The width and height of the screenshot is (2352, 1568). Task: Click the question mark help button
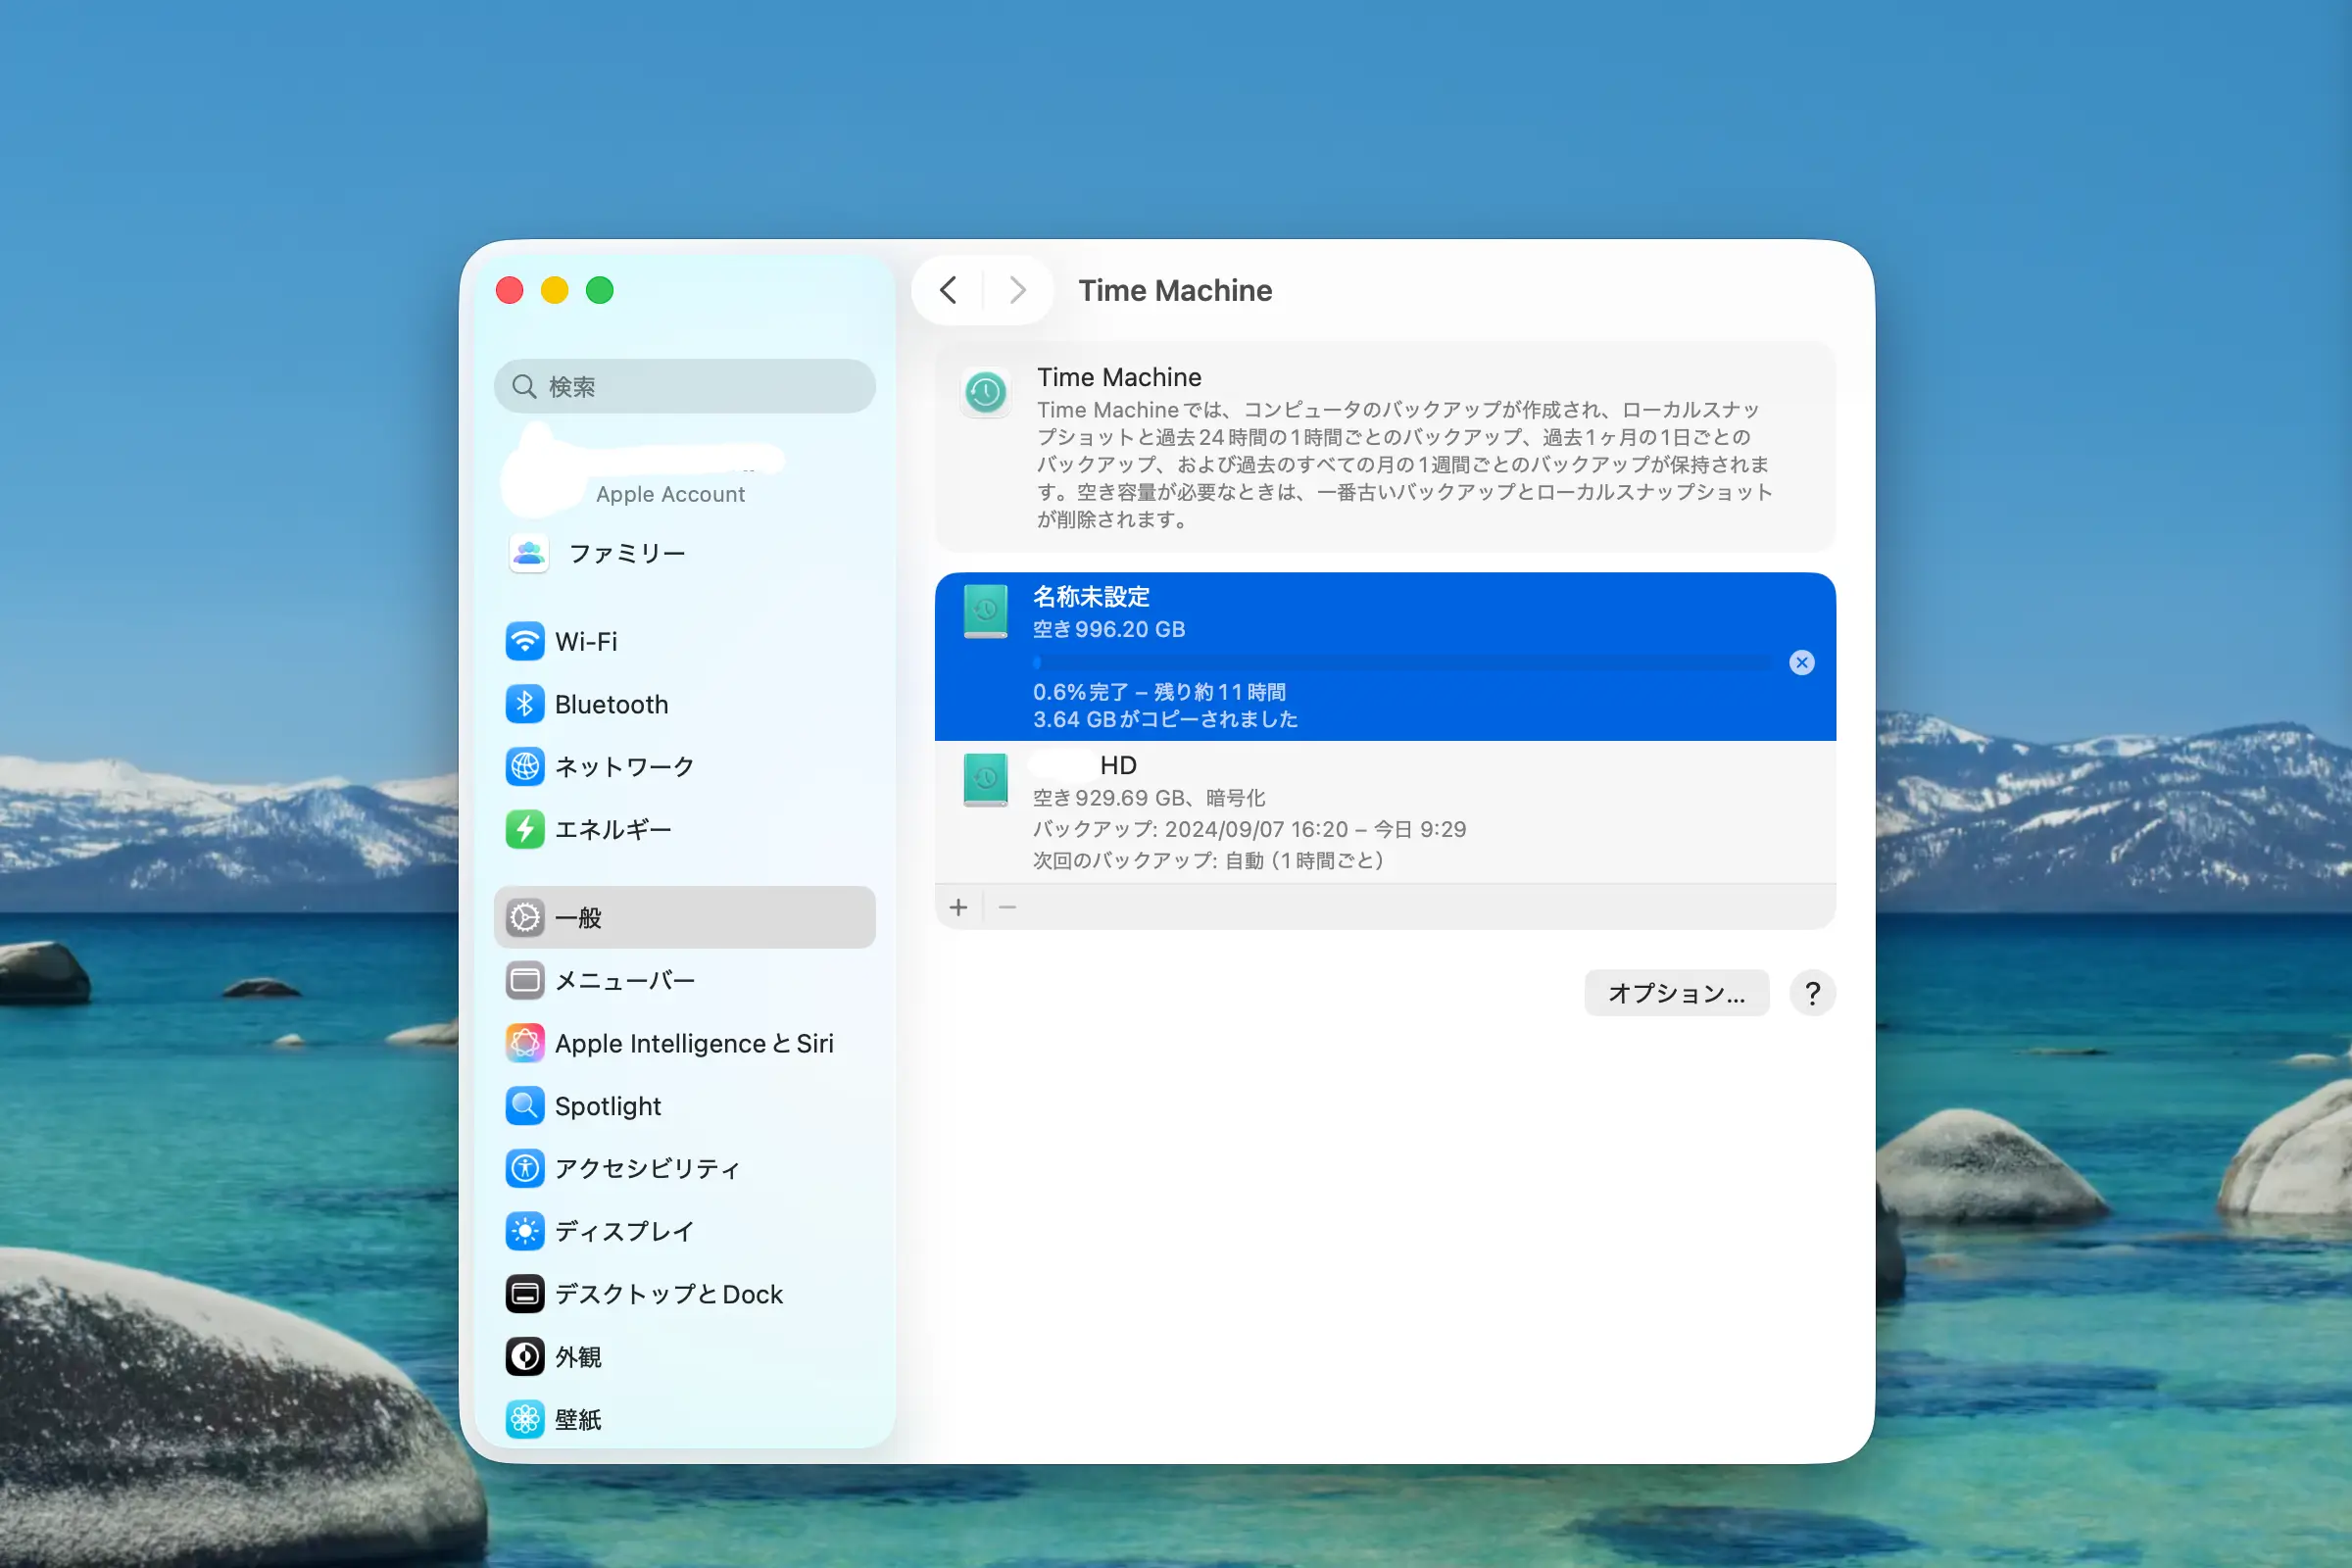(1812, 993)
